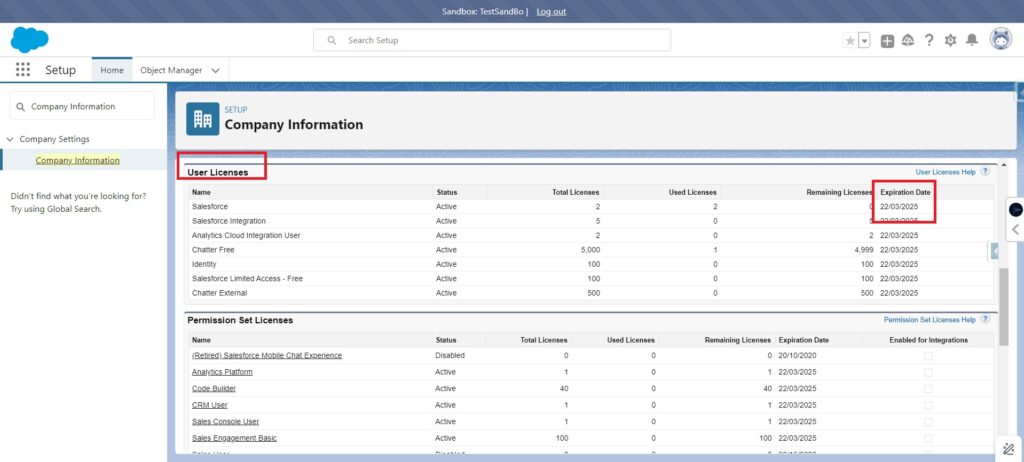Click the Salesforce cloud logo
Viewport: 1024px width, 462px height.
(x=29, y=40)
